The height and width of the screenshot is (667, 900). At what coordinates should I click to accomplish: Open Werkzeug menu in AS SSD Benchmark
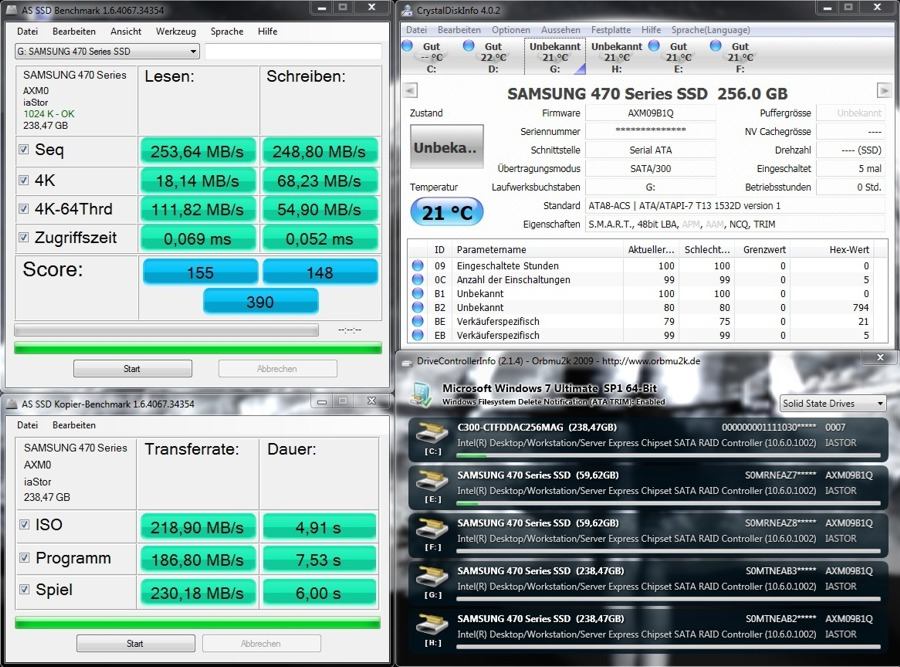pos(176,32)
